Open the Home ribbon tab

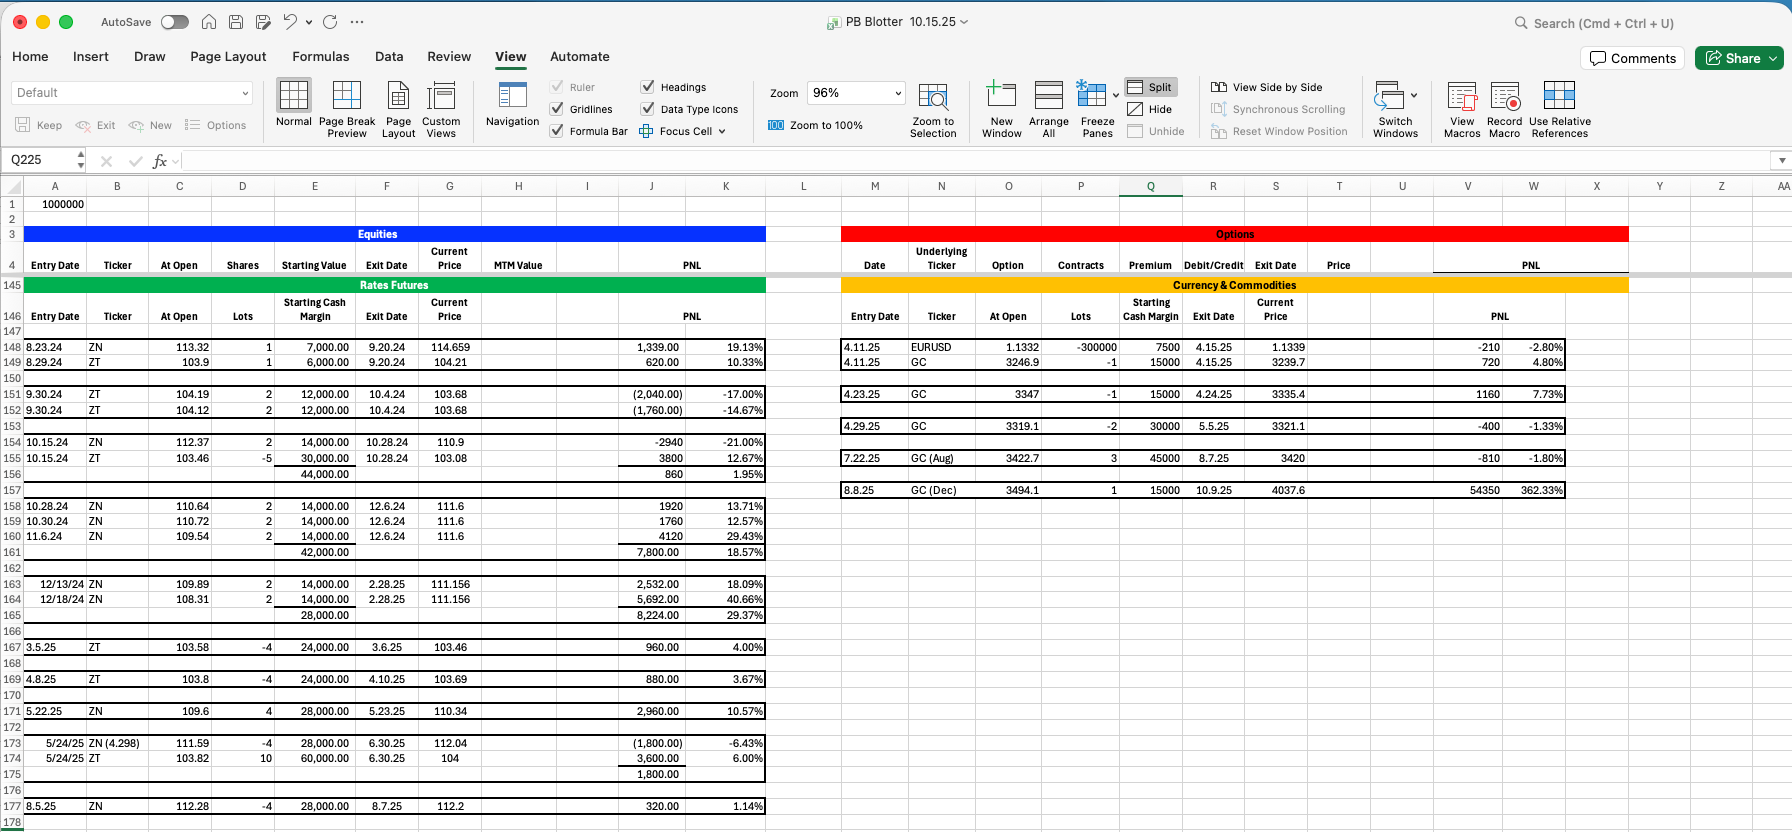[30, 57]
